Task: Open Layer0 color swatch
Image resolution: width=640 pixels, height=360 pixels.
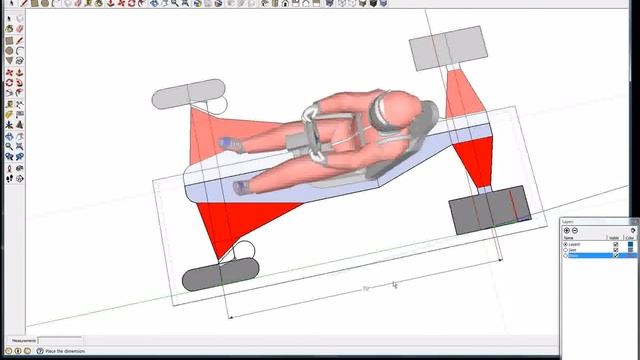Action: (x=631, y=244)
